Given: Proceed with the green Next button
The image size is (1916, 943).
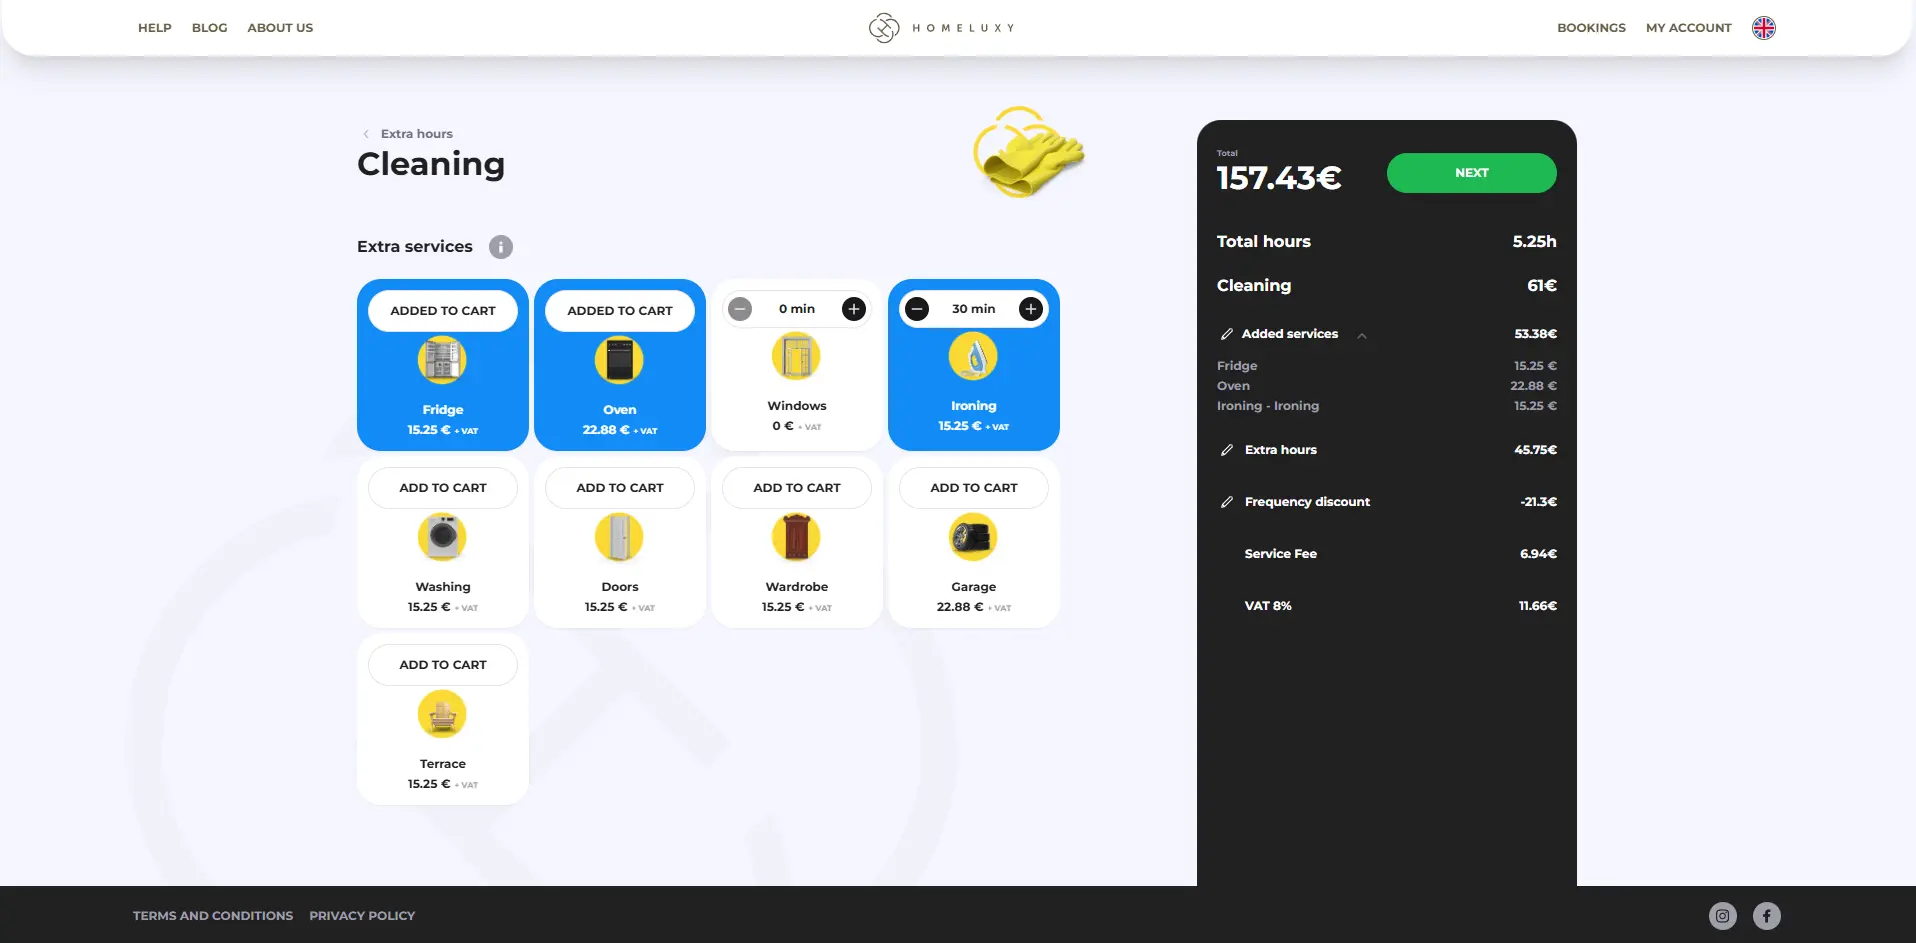Looking at the screenshot, I should pyautogui.click(x=1472, y=173).
